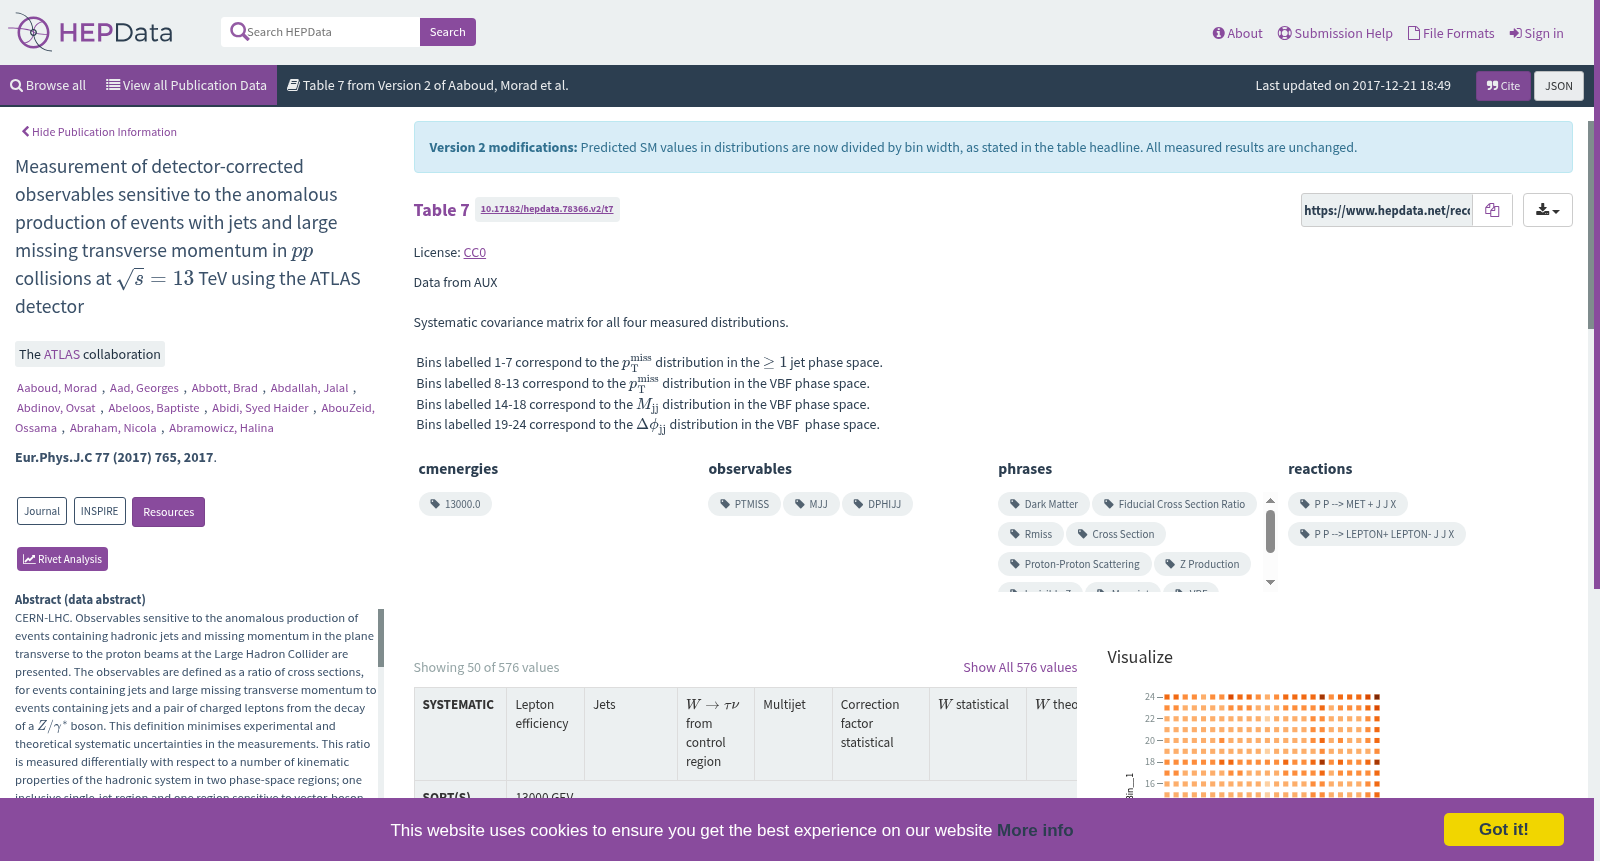Select the Dark Matter phrase tag

[1044, 504]
